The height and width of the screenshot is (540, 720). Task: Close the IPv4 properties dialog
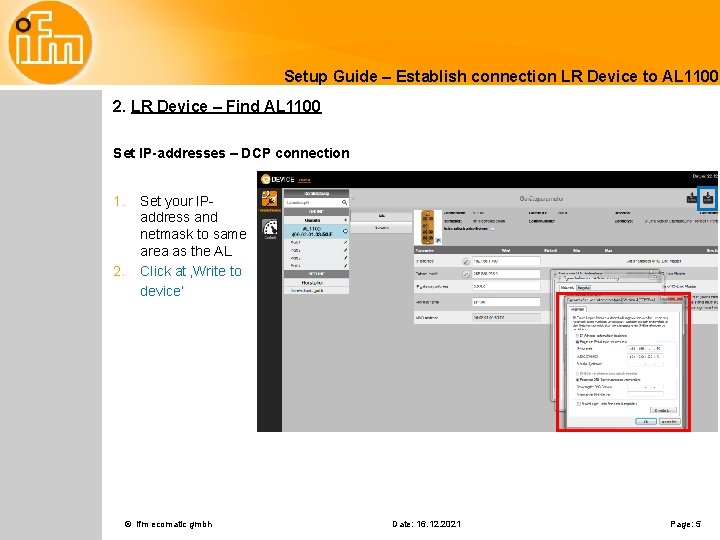676,299
